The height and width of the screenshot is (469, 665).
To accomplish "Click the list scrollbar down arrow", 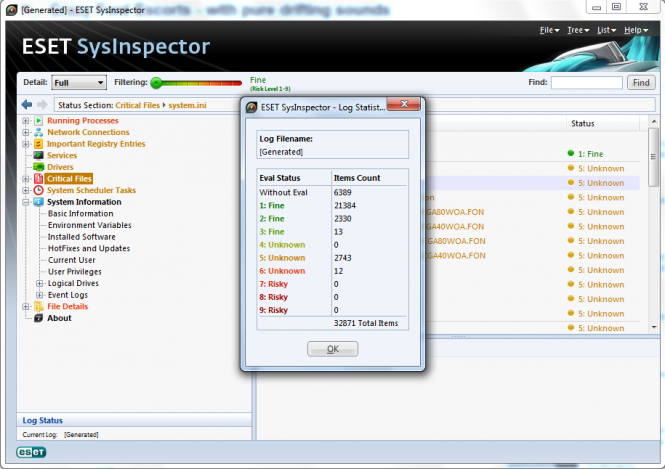I will [654, 327].
